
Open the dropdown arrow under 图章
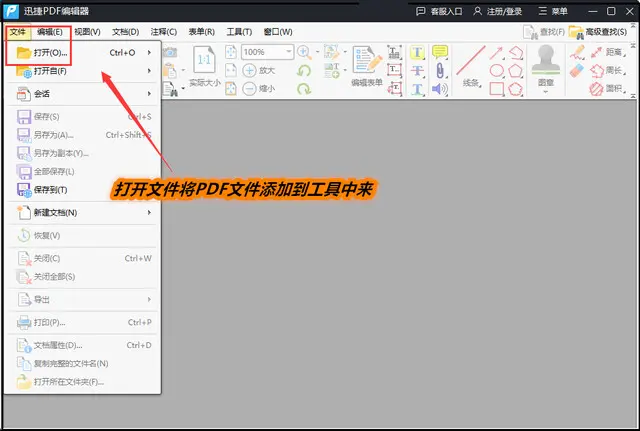(546, 91)
